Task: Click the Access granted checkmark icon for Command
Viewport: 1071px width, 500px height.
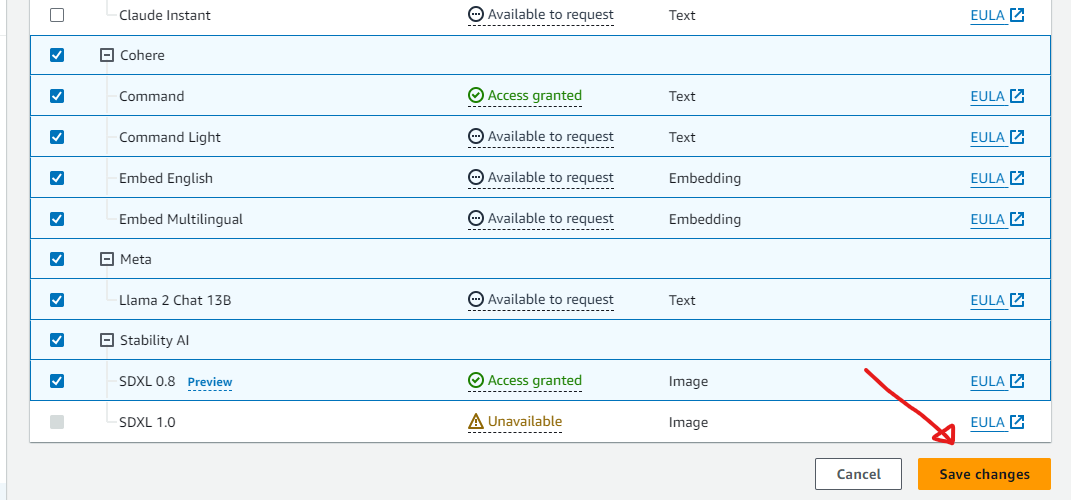Action: coord(476,96)
